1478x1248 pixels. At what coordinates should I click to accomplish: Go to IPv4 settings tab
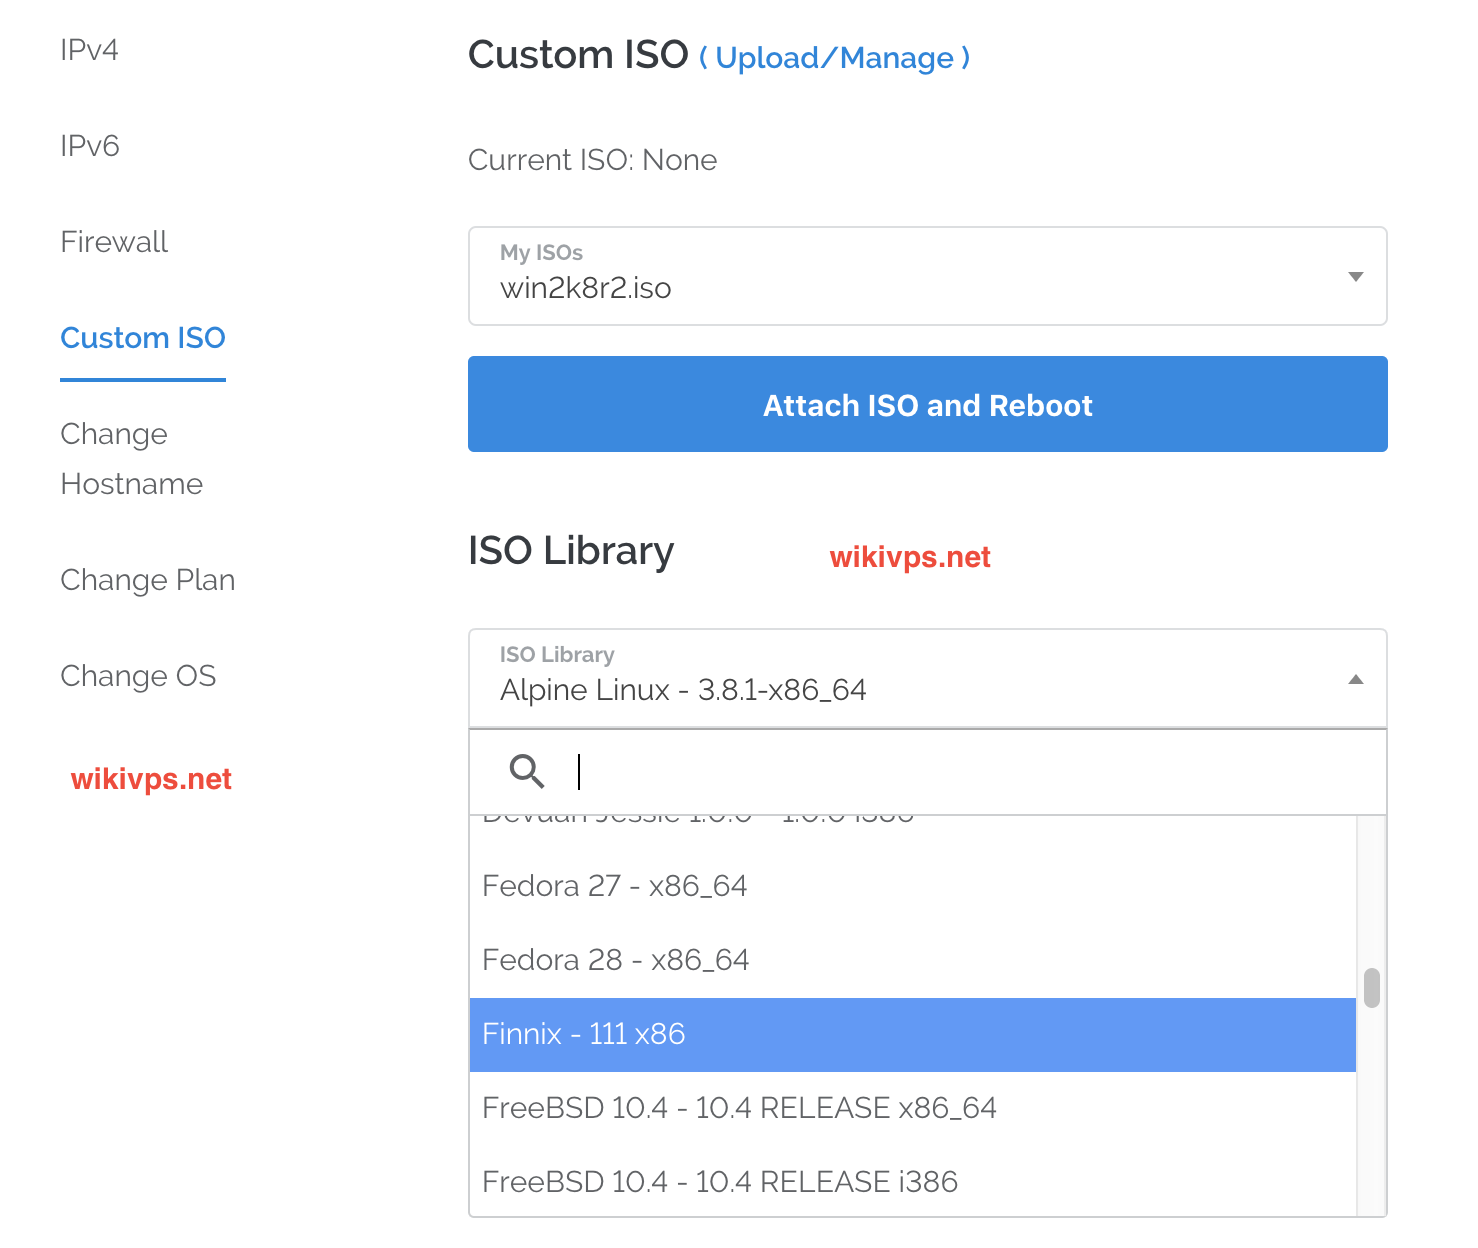coord(89,50)
